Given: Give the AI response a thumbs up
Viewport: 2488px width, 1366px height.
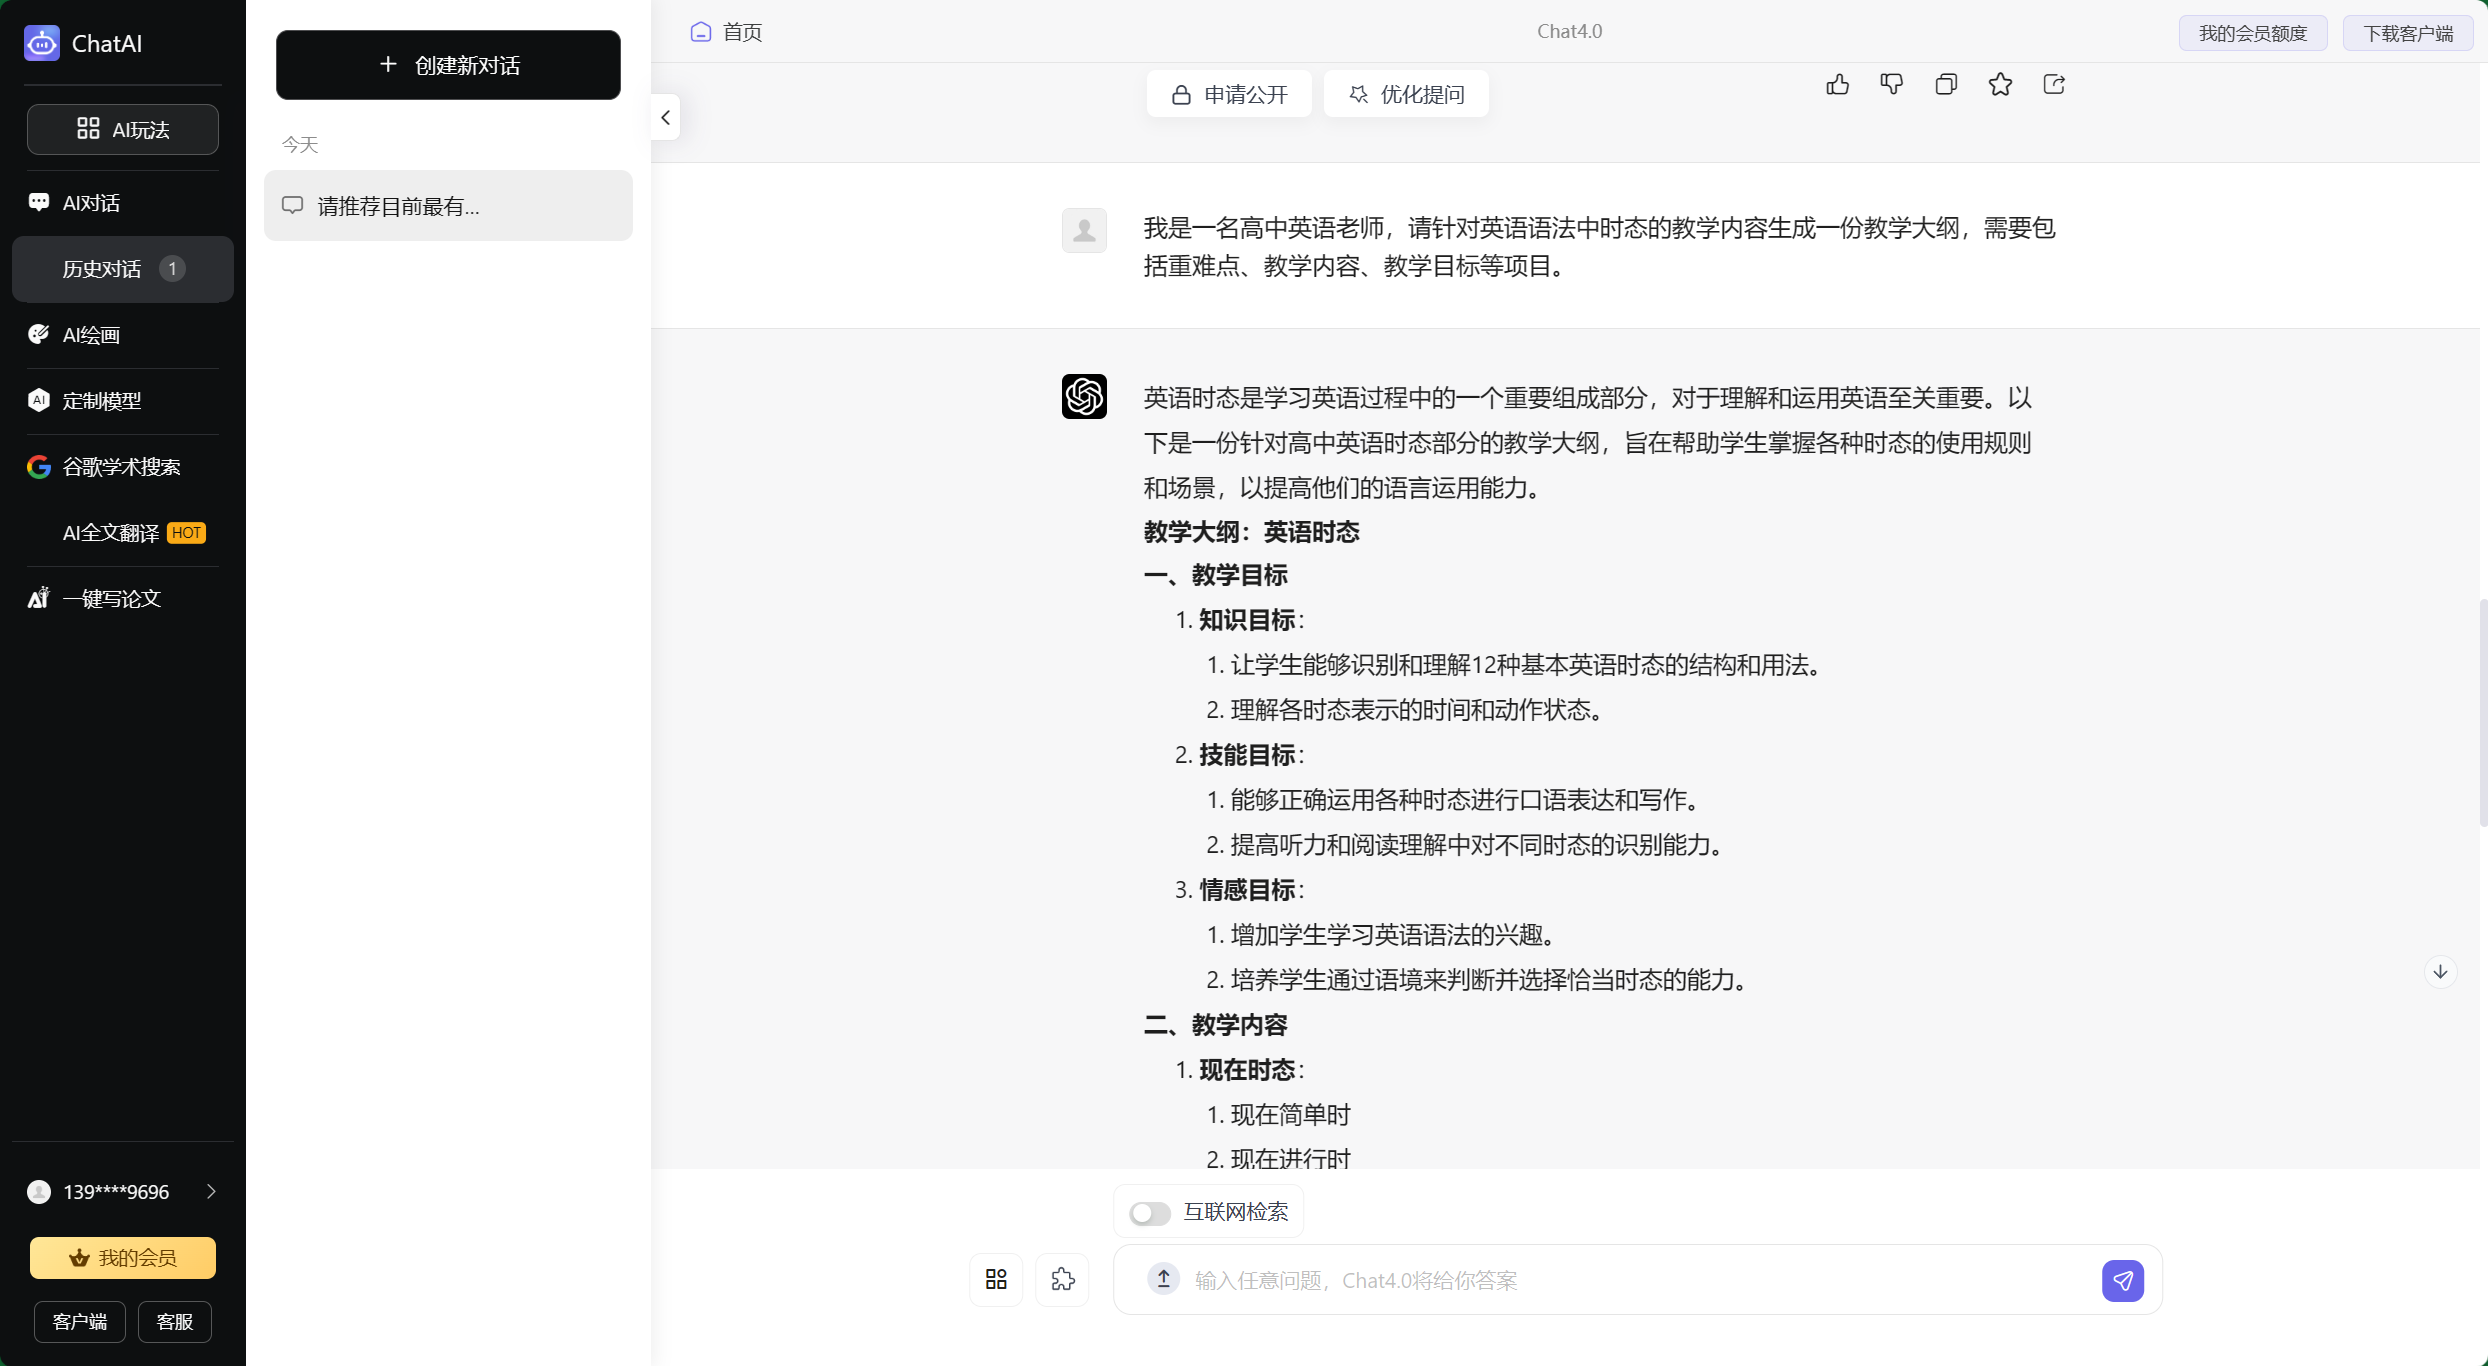Looking at the screenshot, I should tap(1838, 84).
